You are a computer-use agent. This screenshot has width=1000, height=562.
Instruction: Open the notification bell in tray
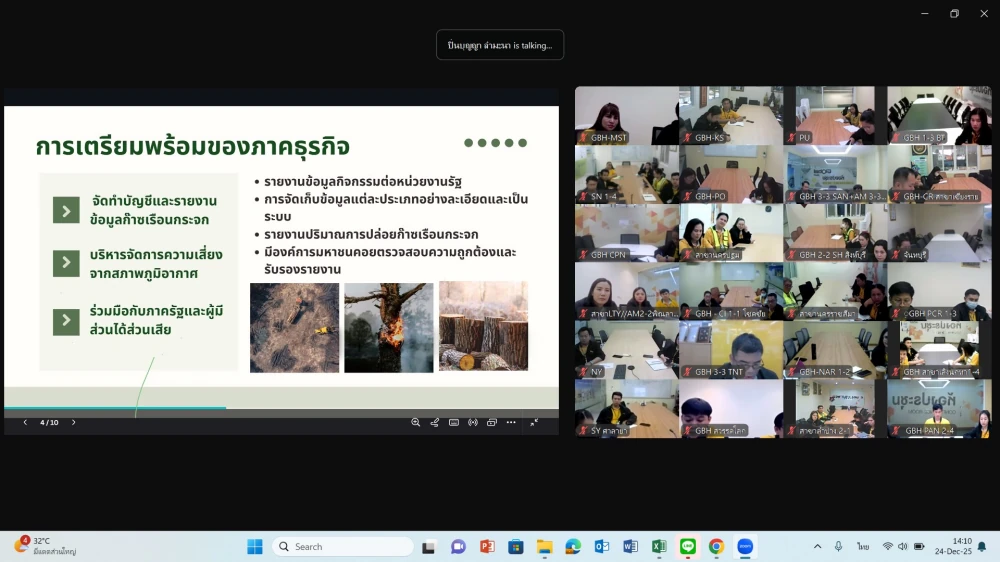[982, 547]
